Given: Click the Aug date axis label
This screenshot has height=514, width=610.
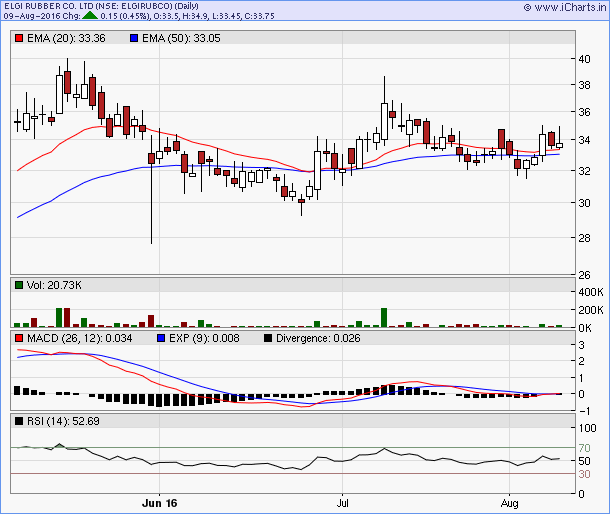Looking at the screenshot, I should pyautogui.click(x=510, y=503).
